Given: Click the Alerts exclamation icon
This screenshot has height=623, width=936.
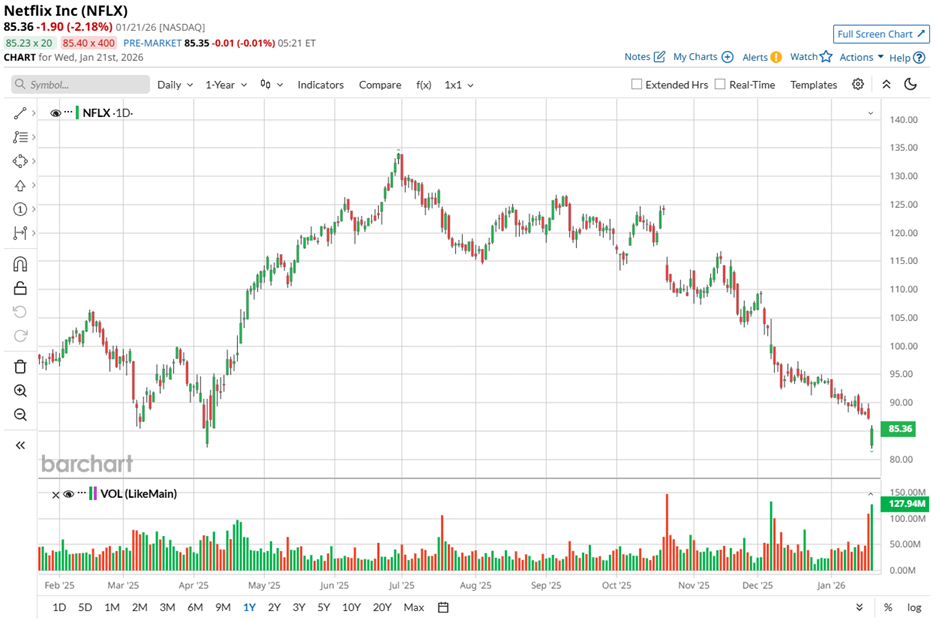Looking at the screenshot, I should [x=775, y=57].
